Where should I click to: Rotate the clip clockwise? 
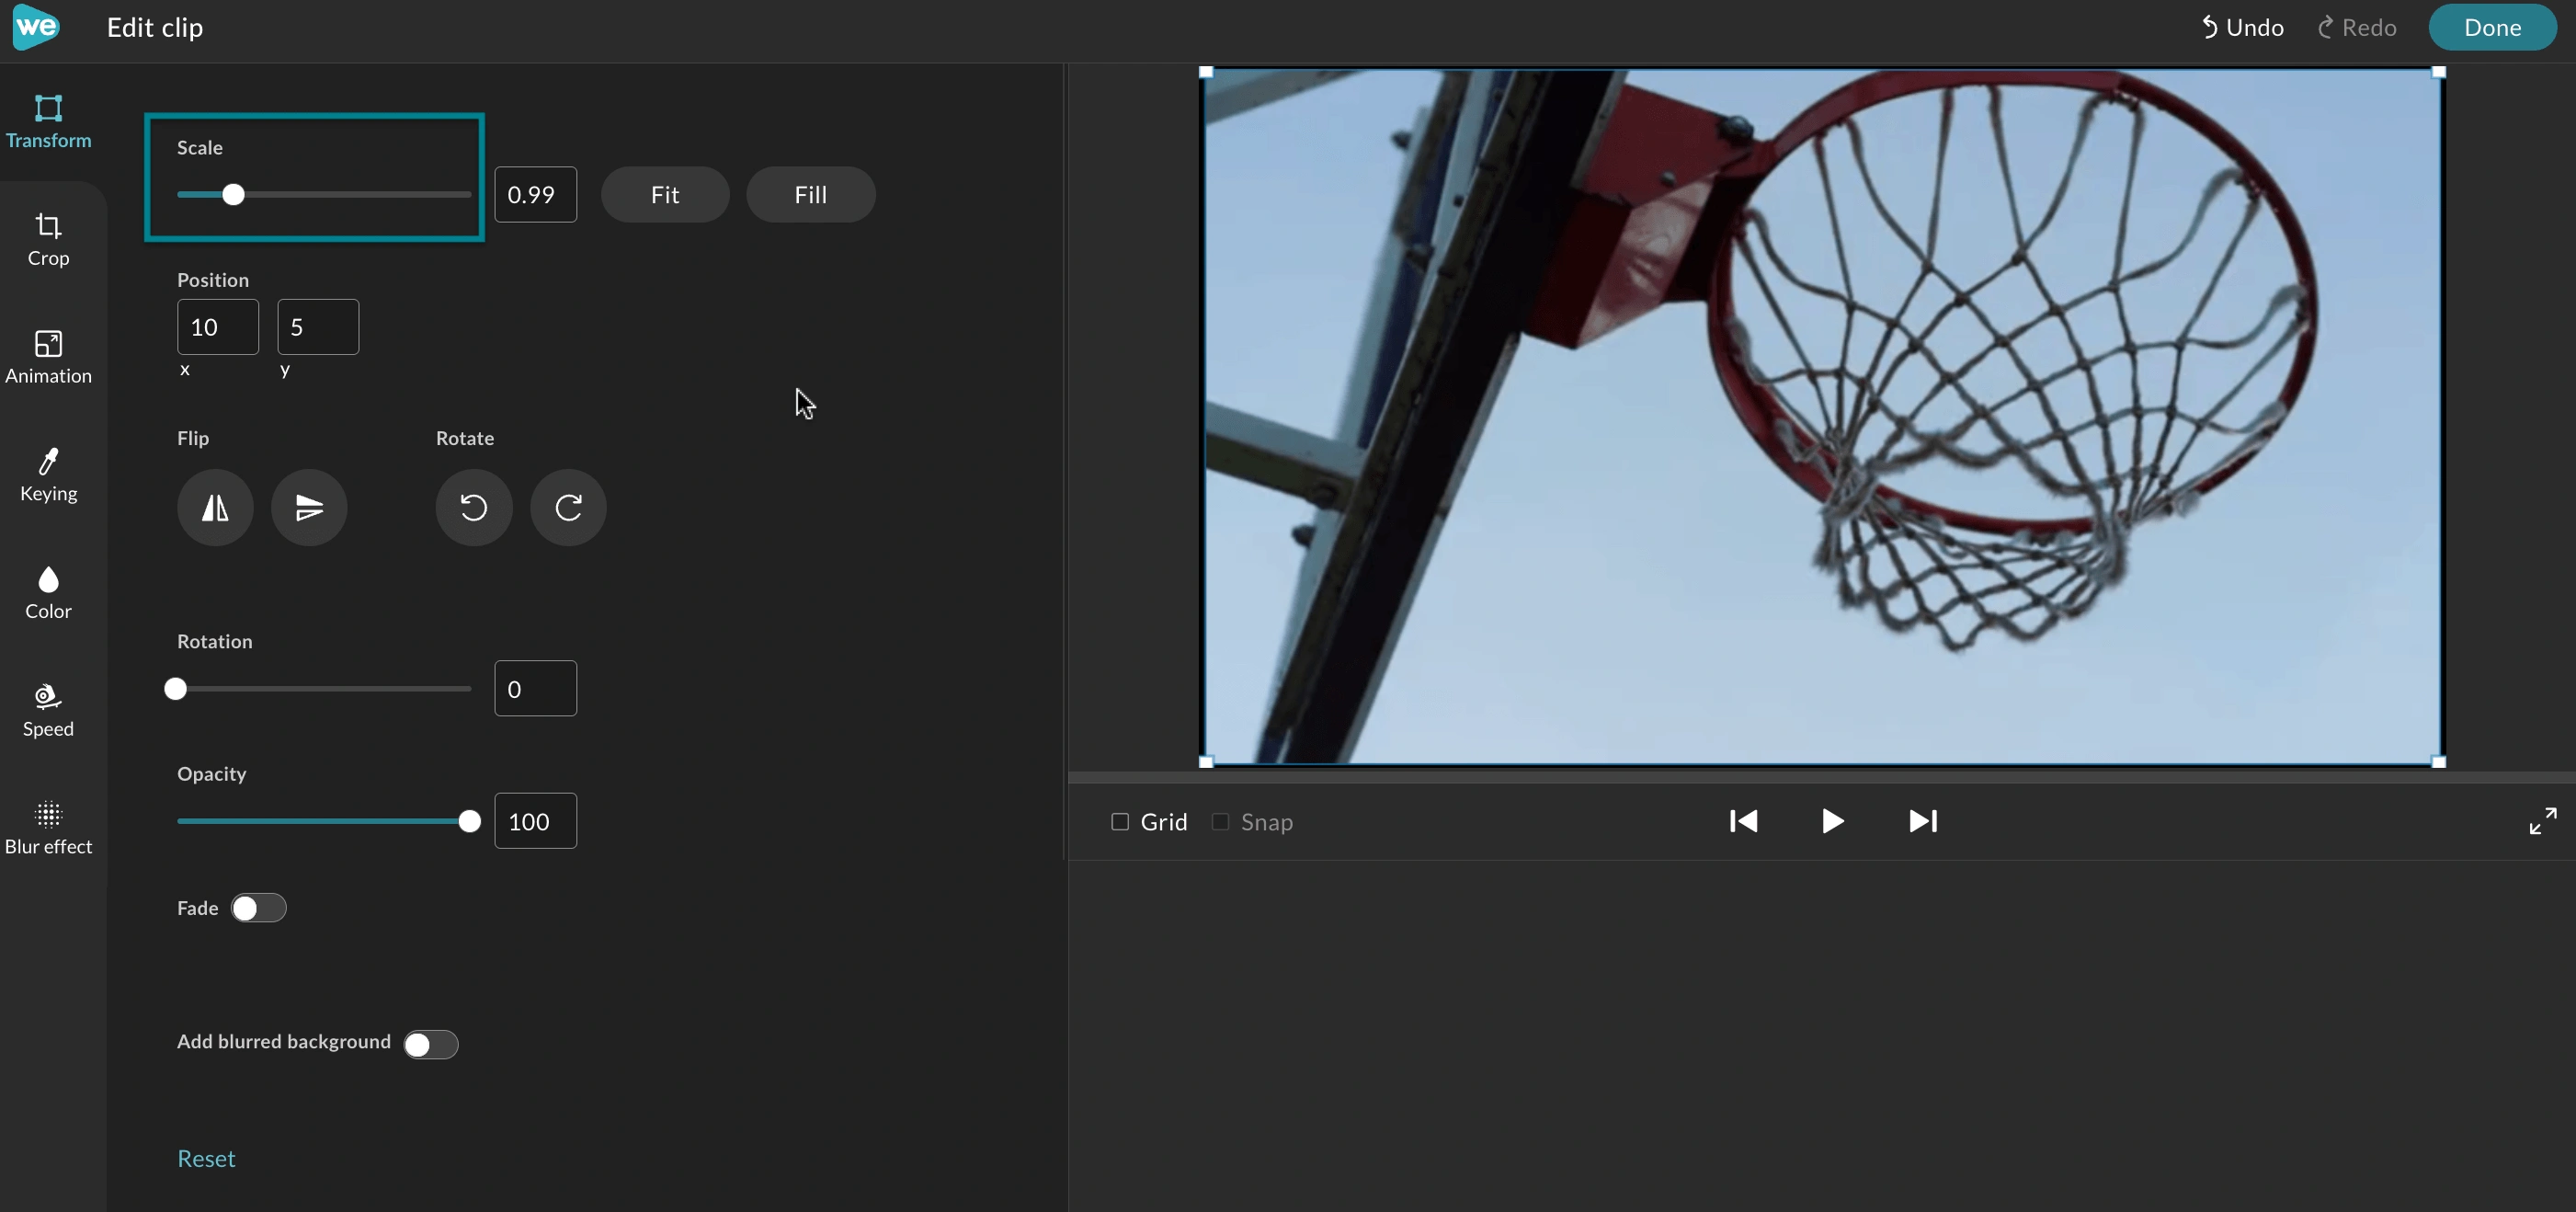(568, 507)
